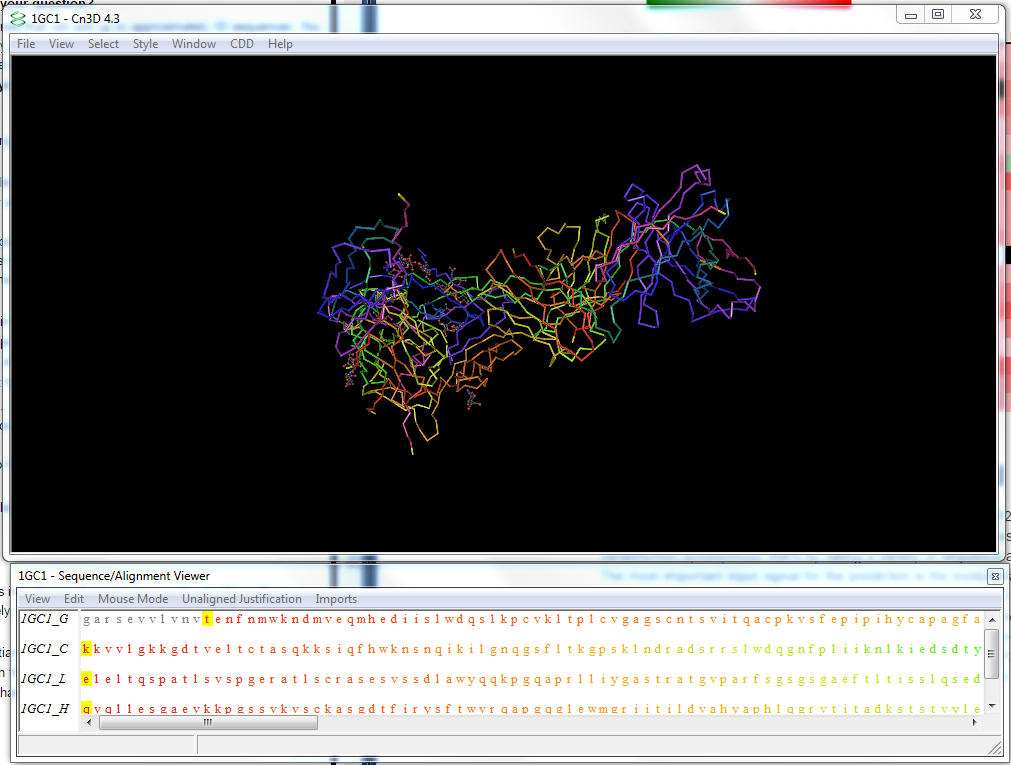Image resolution: width=1011 pixels, height=765 pixels.
Task: Open the Imports menu in sequence viewer
Action: click(x=336, y=599)
